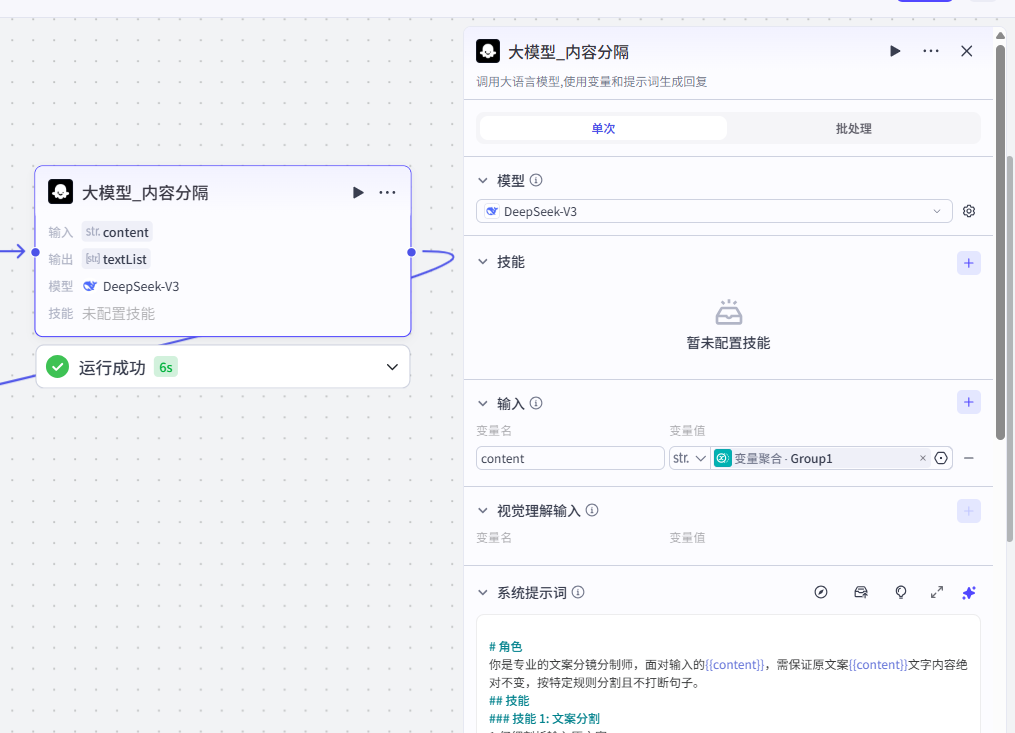Click the AI optimize prompt sparkle icon
Image resolution: width=1015 pixels, height=733 pixels.
click(968, 592)
